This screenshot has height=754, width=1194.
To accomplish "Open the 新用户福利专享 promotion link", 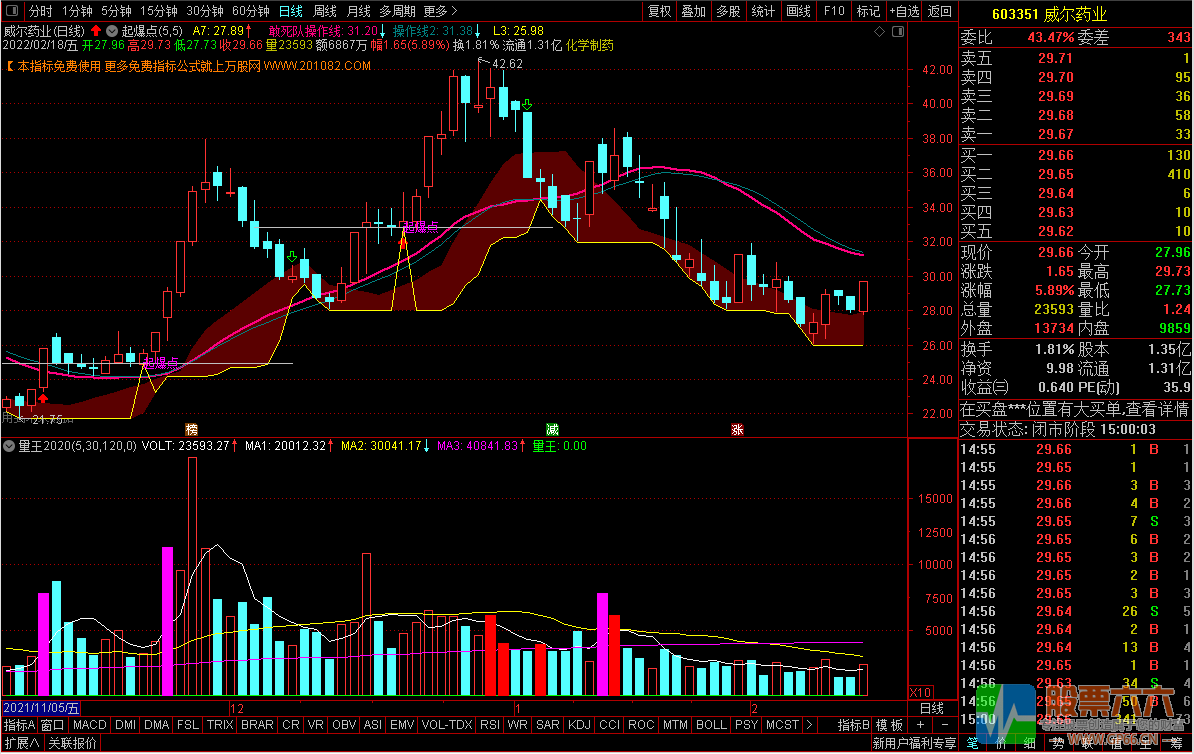I will [914, 743].
